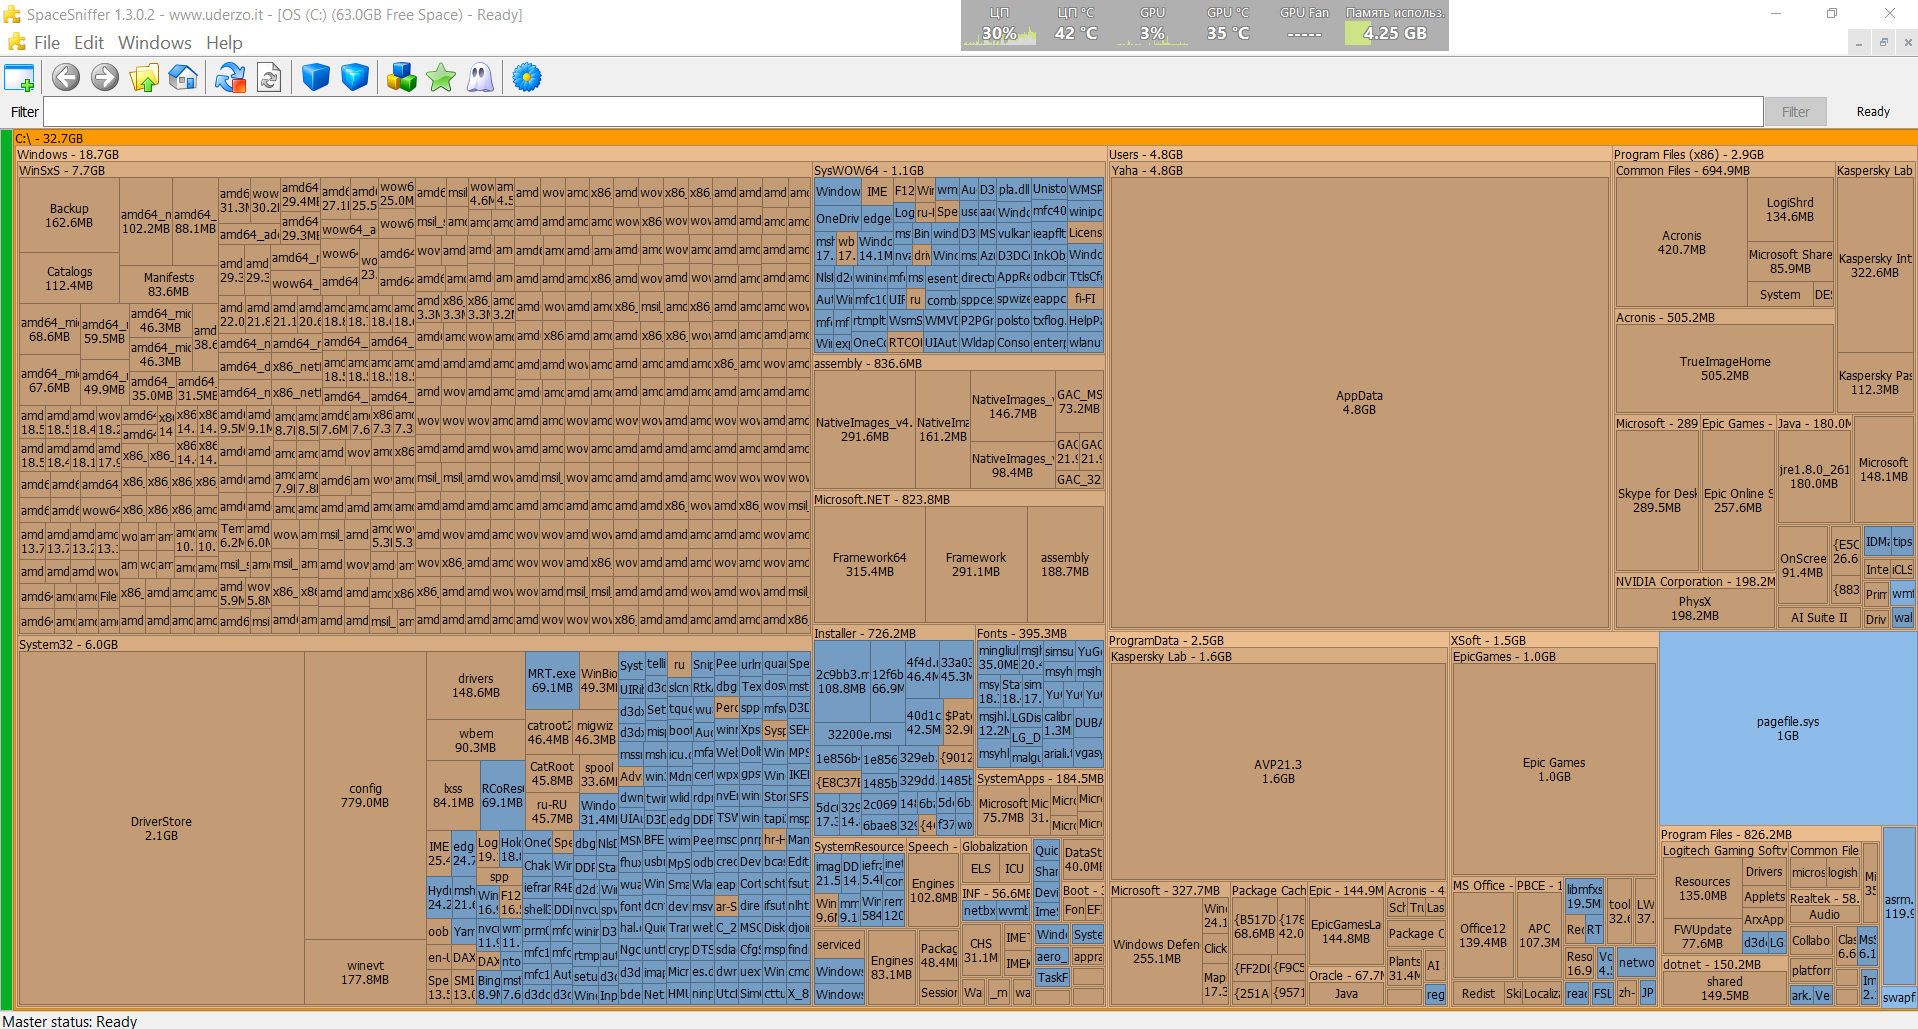
Task: Select the OnScreen 91.4MB block
Action: coord(1803,565)
